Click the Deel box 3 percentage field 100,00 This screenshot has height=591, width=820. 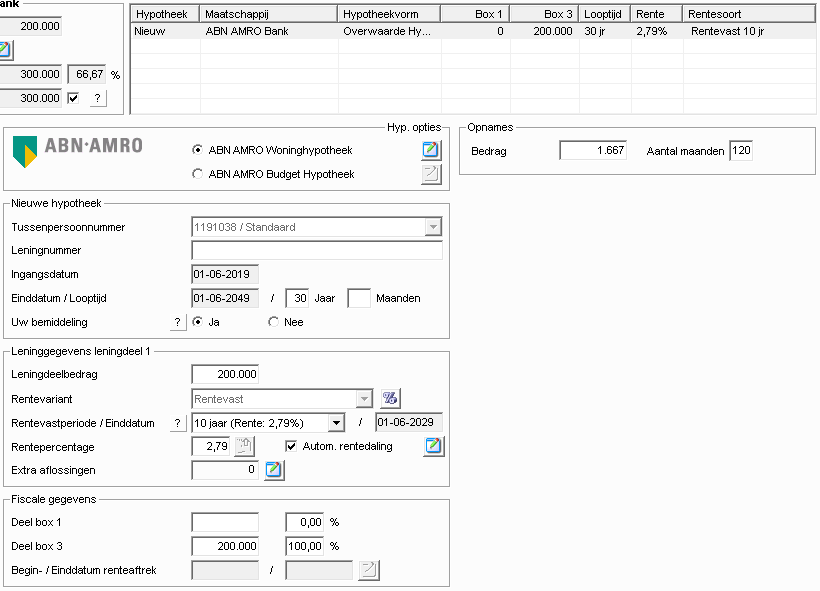(304, 546)
